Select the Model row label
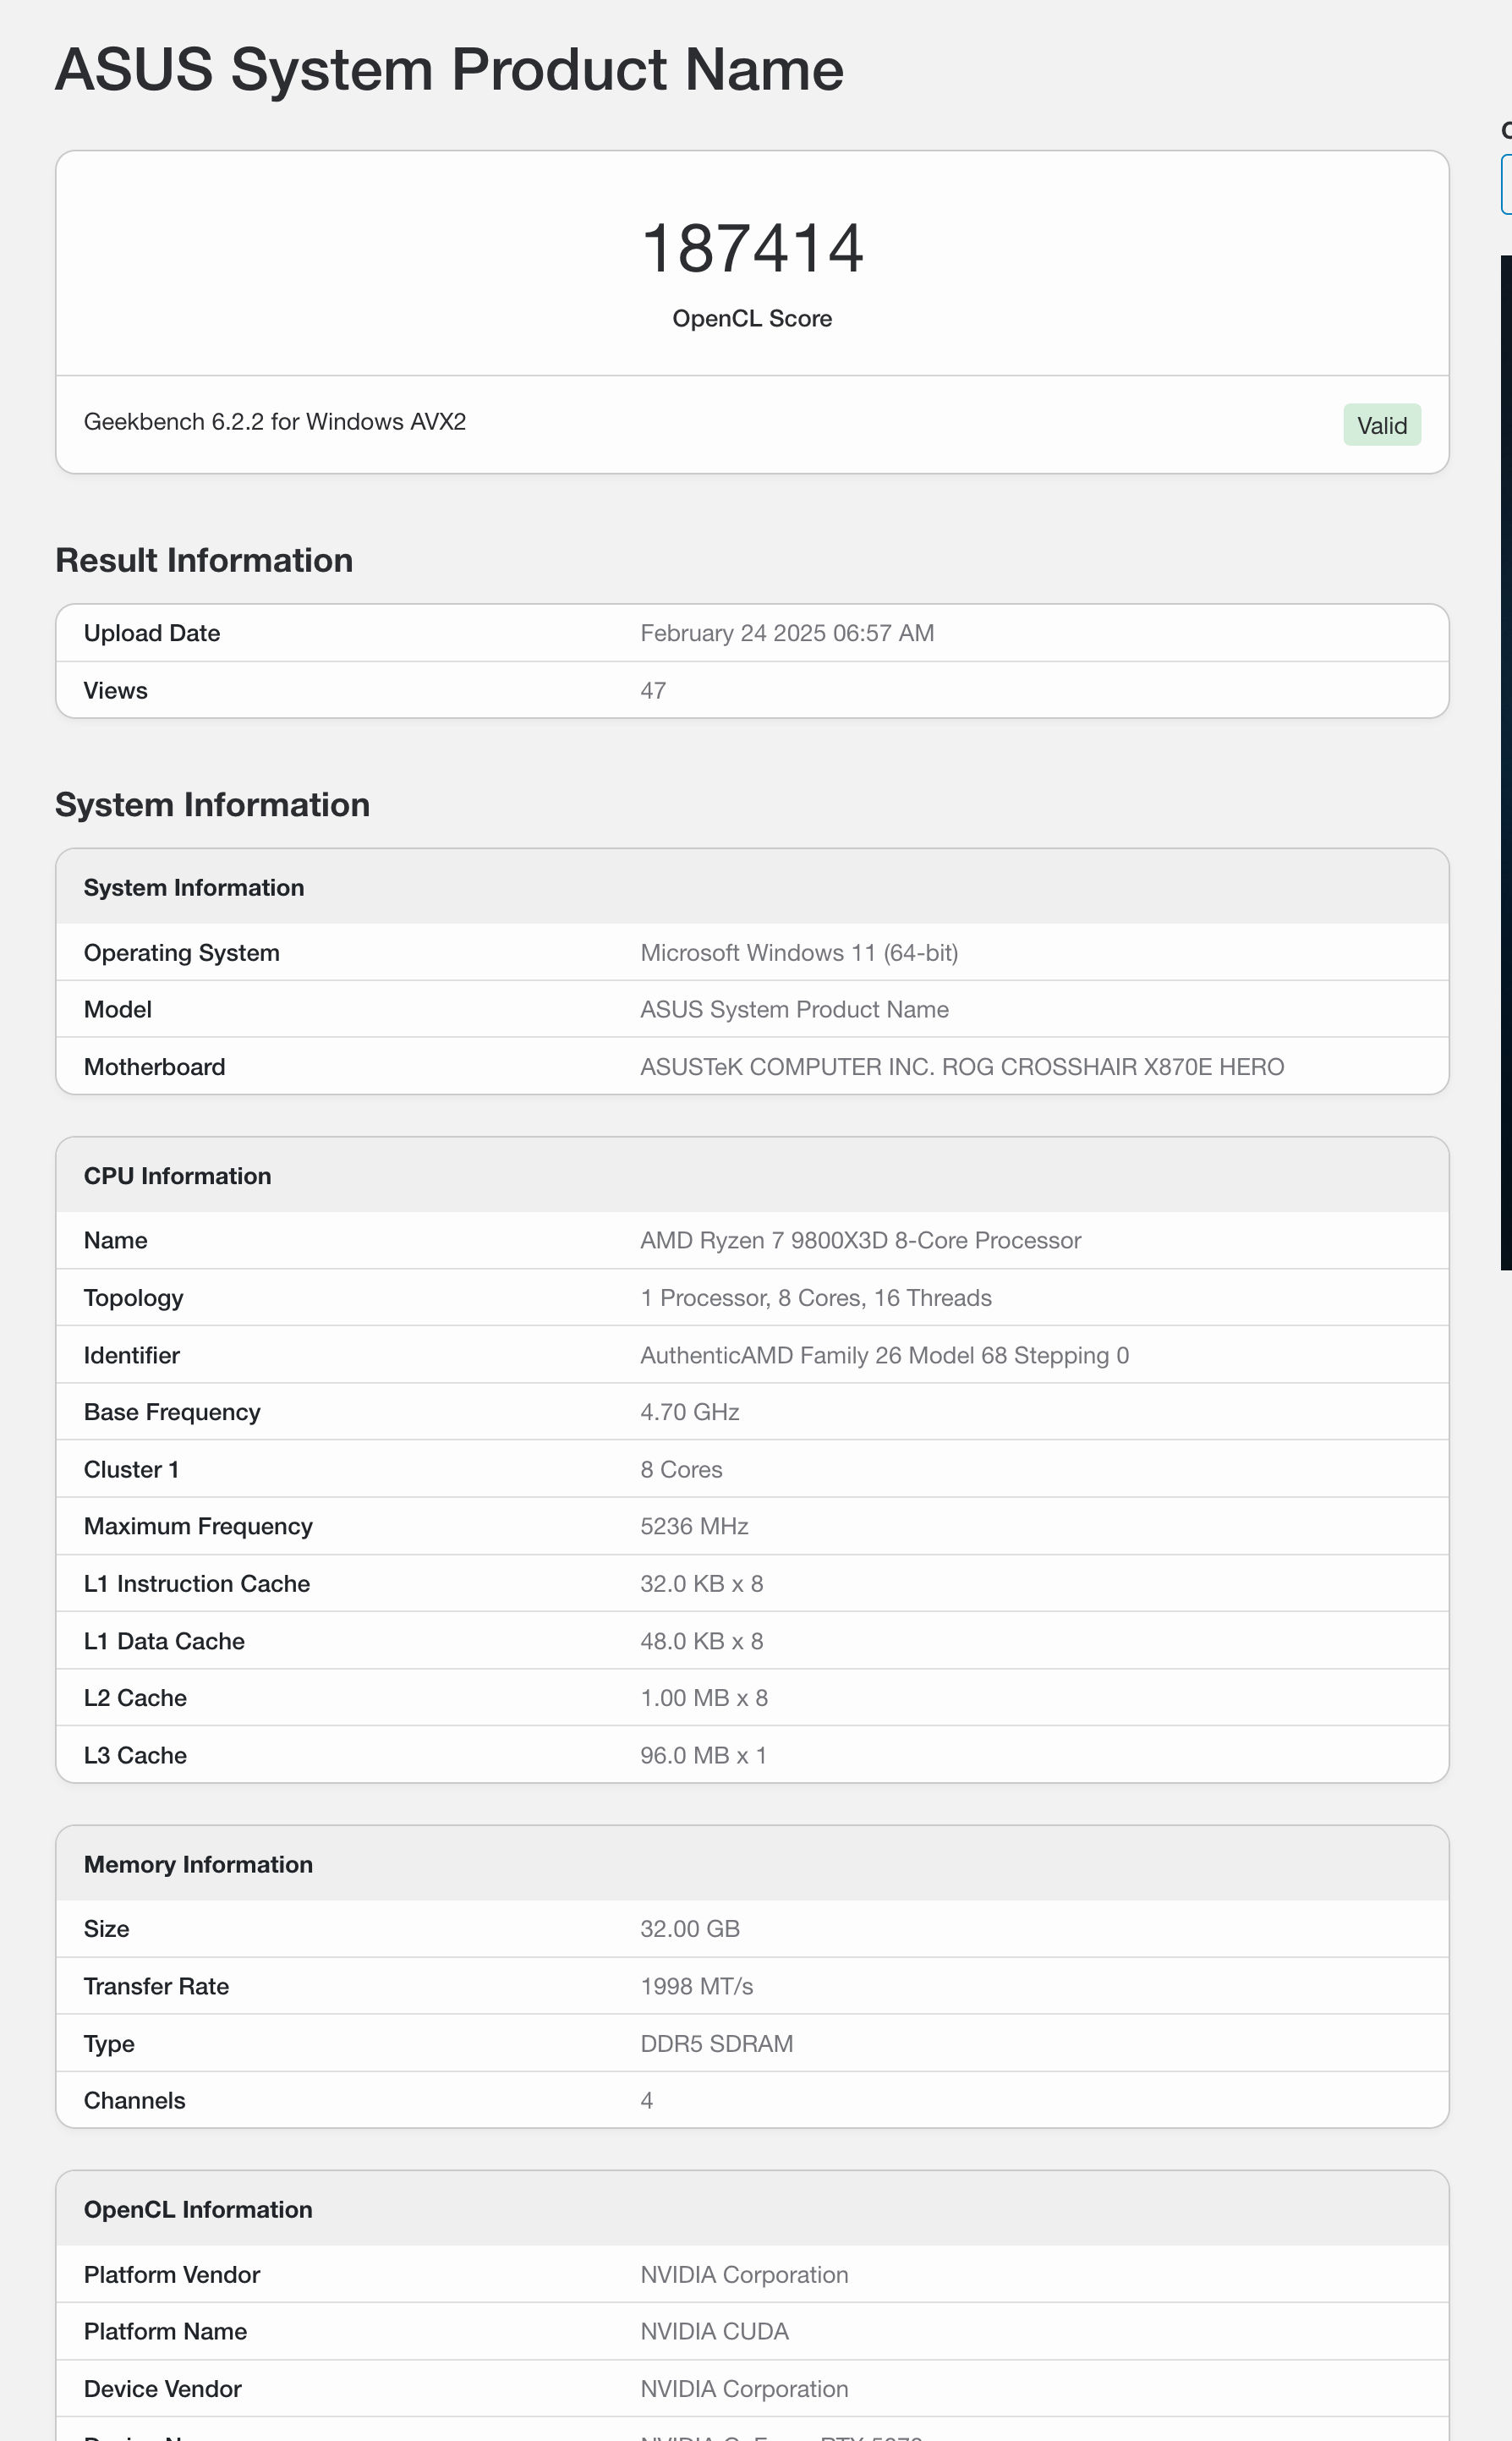The width and height of the screenshot is (1512, 2441). tap(118, 1009)
